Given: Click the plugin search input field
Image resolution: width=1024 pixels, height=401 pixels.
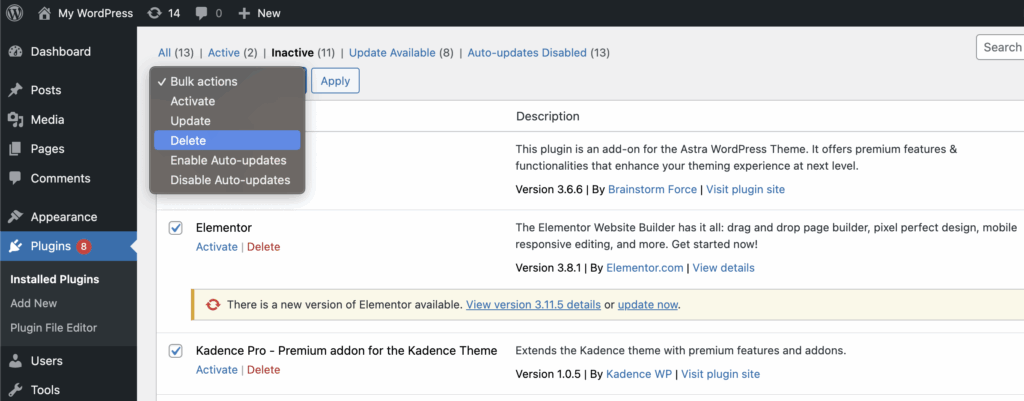Looking at the screenshot, I should pyautogui.click(x=1000, y=47).
